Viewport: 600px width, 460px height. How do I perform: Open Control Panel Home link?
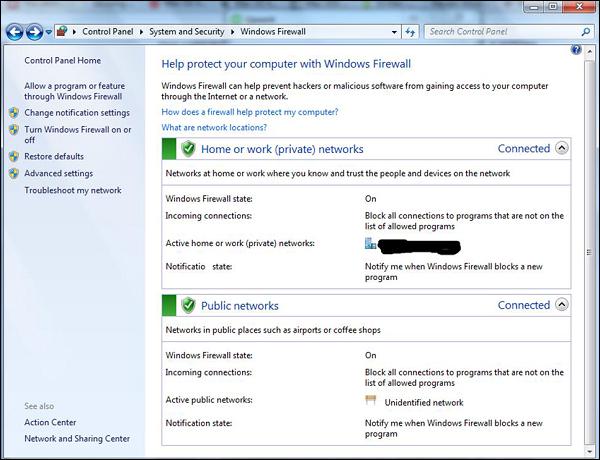(x=63, y=60)
